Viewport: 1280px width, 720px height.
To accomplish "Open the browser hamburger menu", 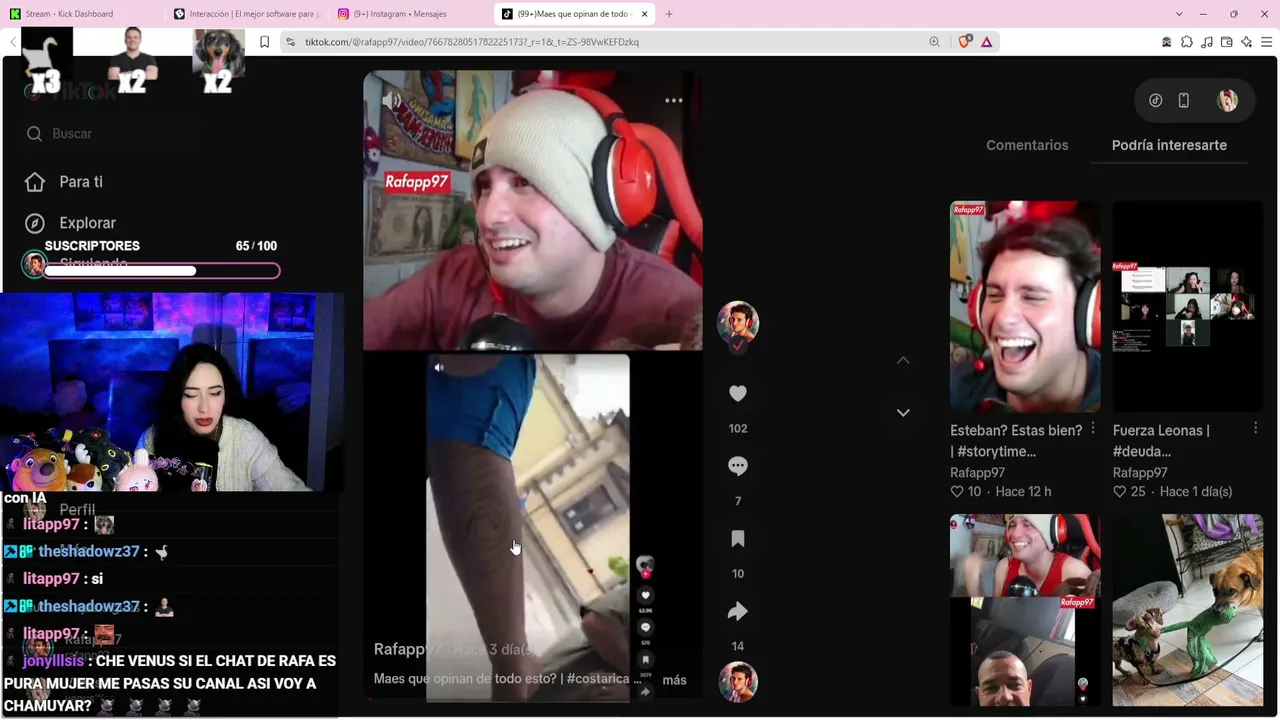I will (1267, 42).
